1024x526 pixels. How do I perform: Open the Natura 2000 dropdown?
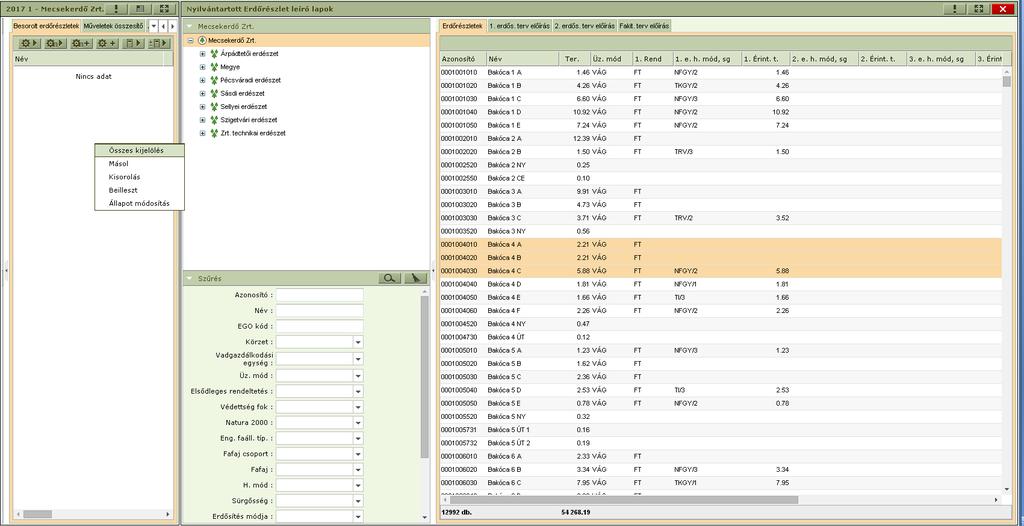[x=358, y=423]
